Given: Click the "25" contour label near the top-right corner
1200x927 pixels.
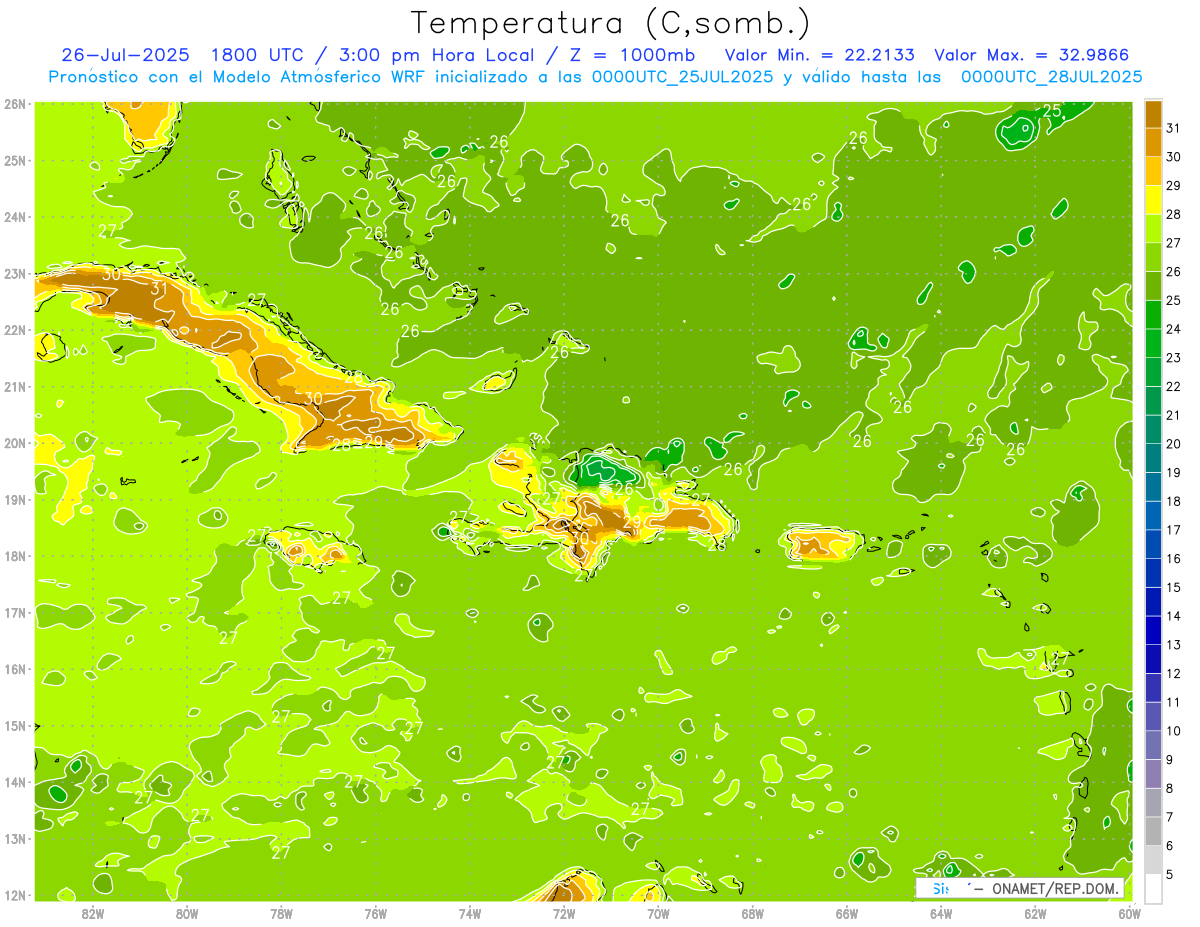Looking at the screenshot, I should click(x=1052, y=110).
